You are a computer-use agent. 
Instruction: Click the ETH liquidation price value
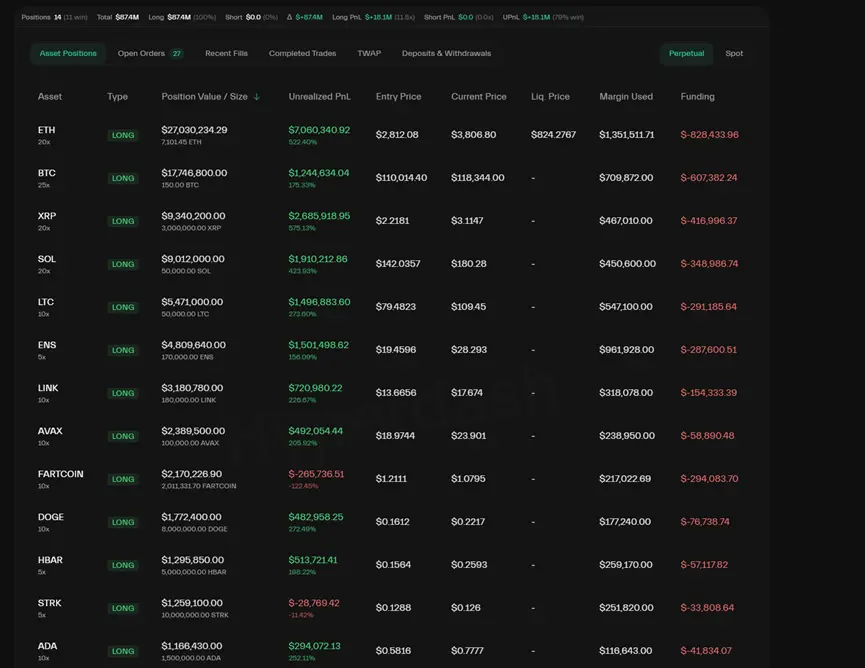point(553,135)
